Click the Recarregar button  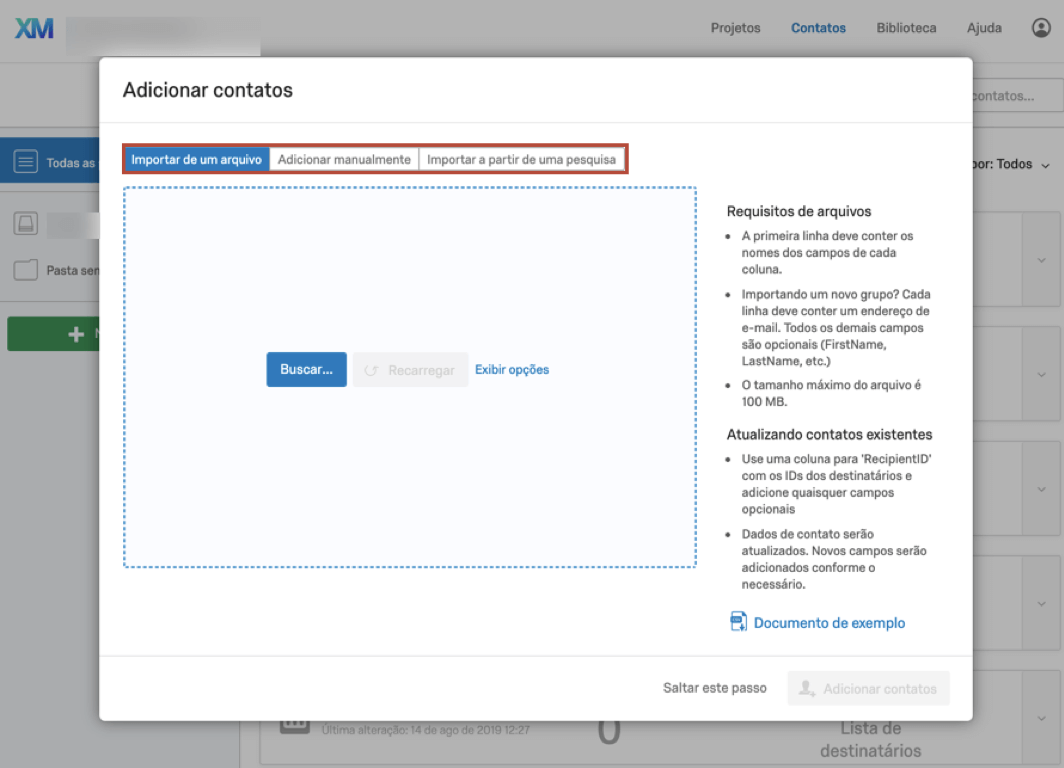(410, 370)
